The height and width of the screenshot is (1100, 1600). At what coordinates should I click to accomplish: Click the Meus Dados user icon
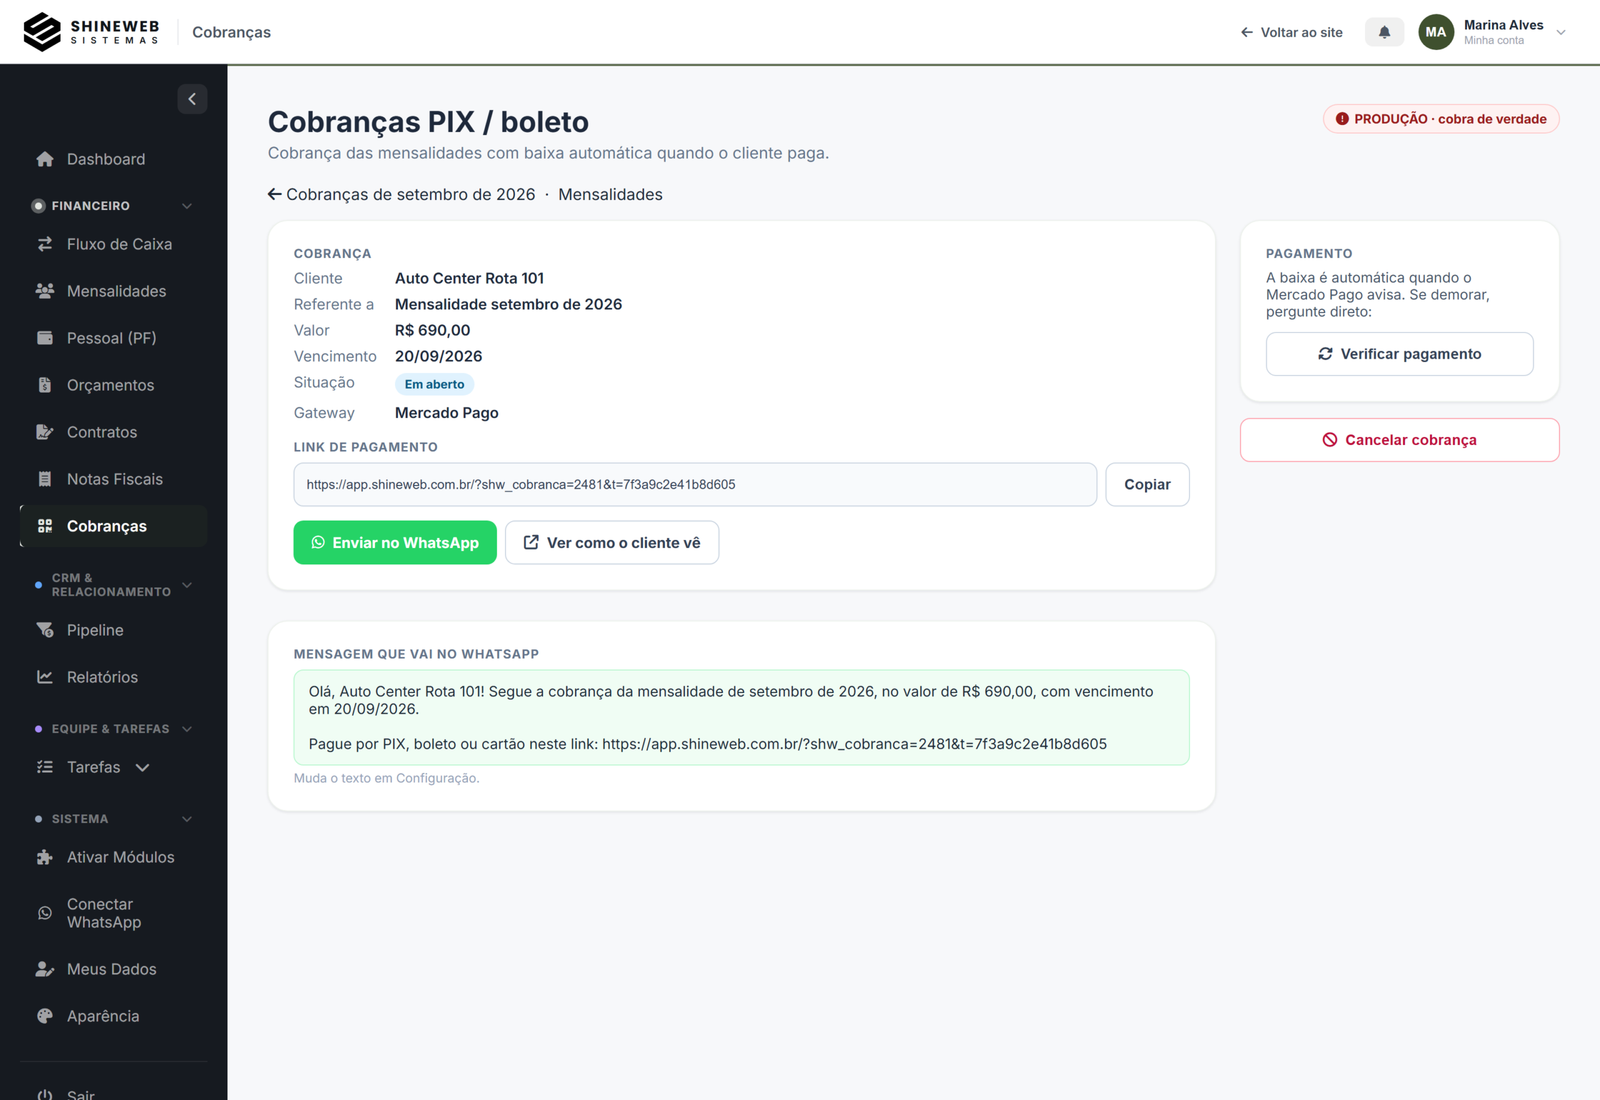(45, 969)
